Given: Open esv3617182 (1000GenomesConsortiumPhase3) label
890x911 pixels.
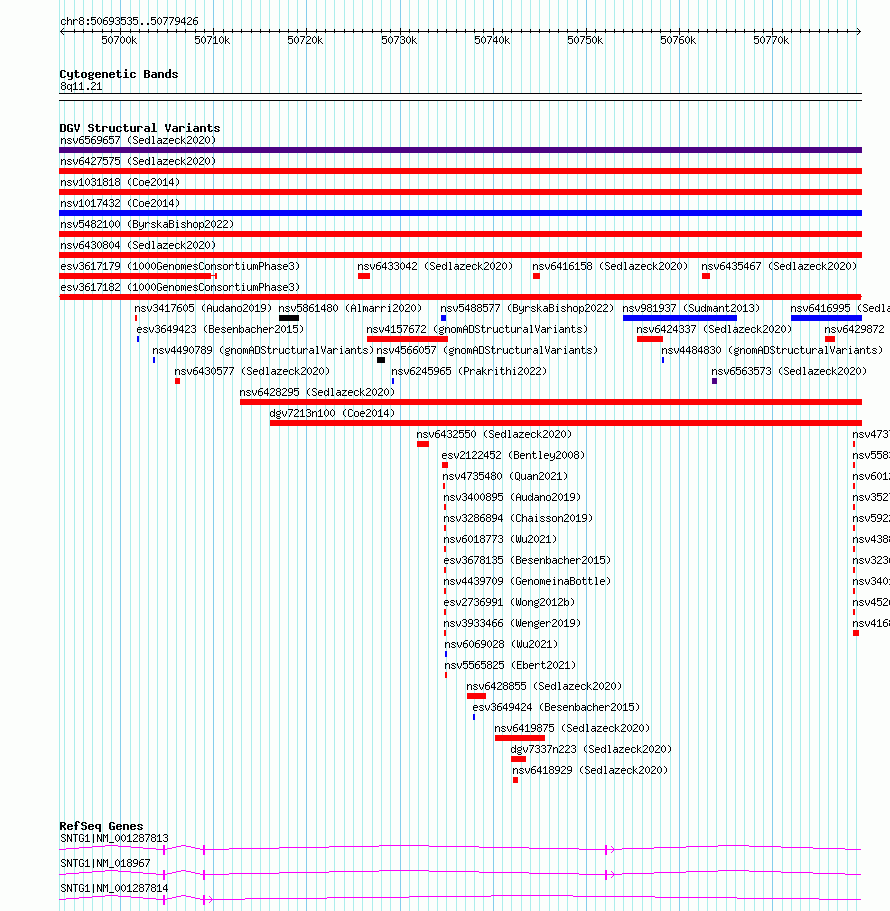Looking at the screenshot, I should click(180, 287).
